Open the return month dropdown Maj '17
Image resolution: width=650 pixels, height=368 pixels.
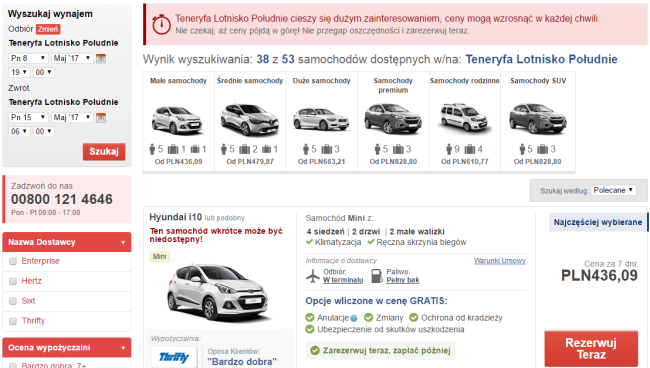[72, 118]
